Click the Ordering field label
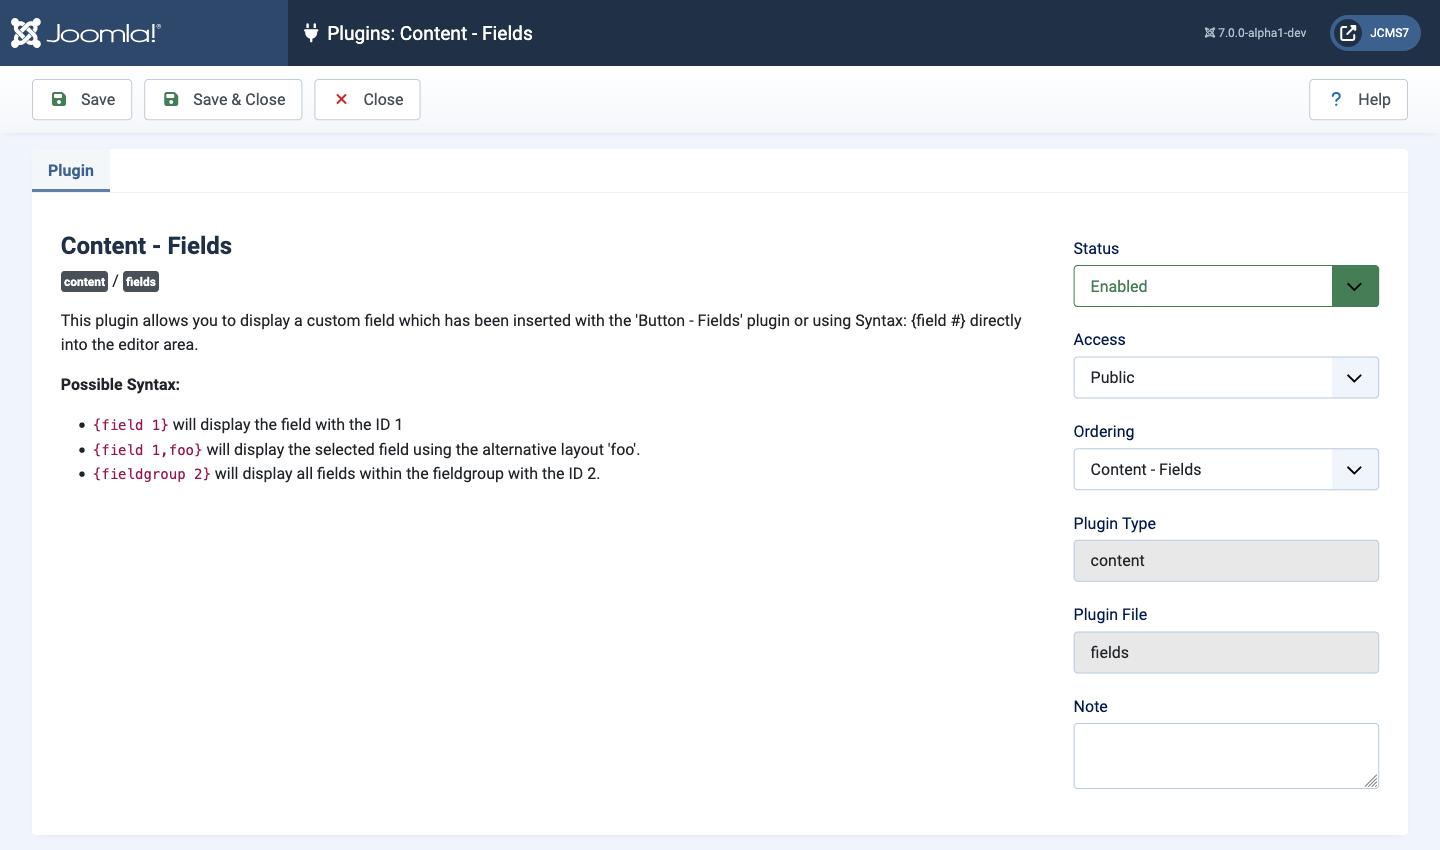 1104,432
